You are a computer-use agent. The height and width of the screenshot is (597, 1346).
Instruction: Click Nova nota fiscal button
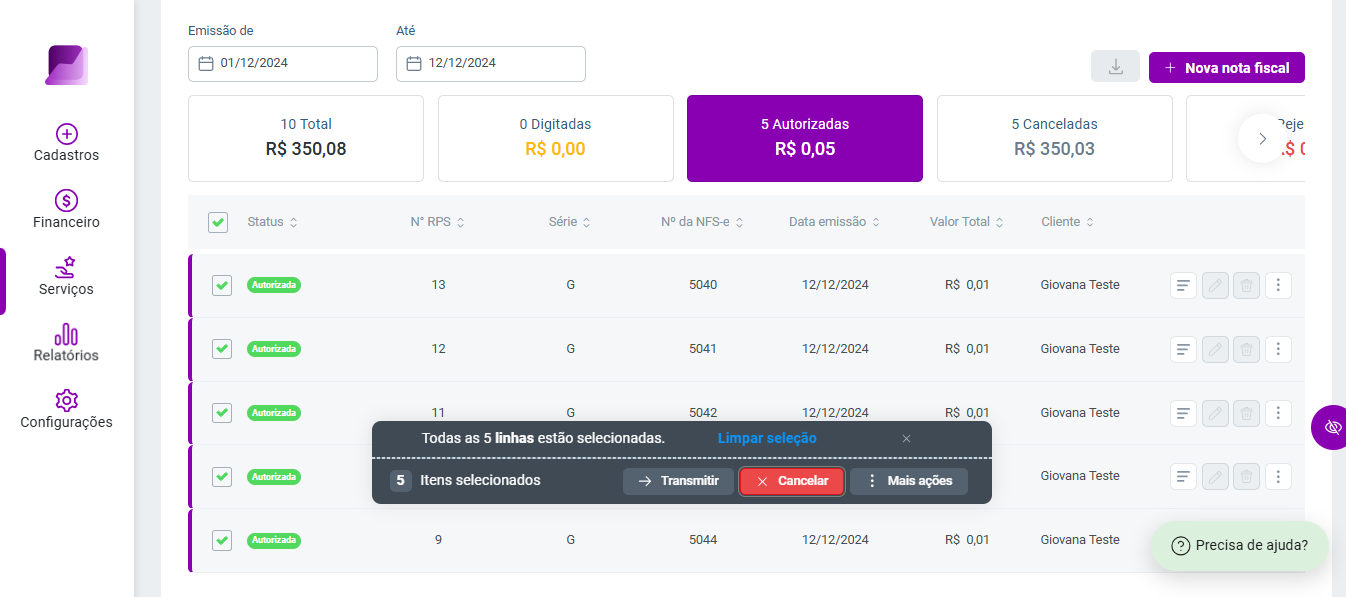point(1227,67)
